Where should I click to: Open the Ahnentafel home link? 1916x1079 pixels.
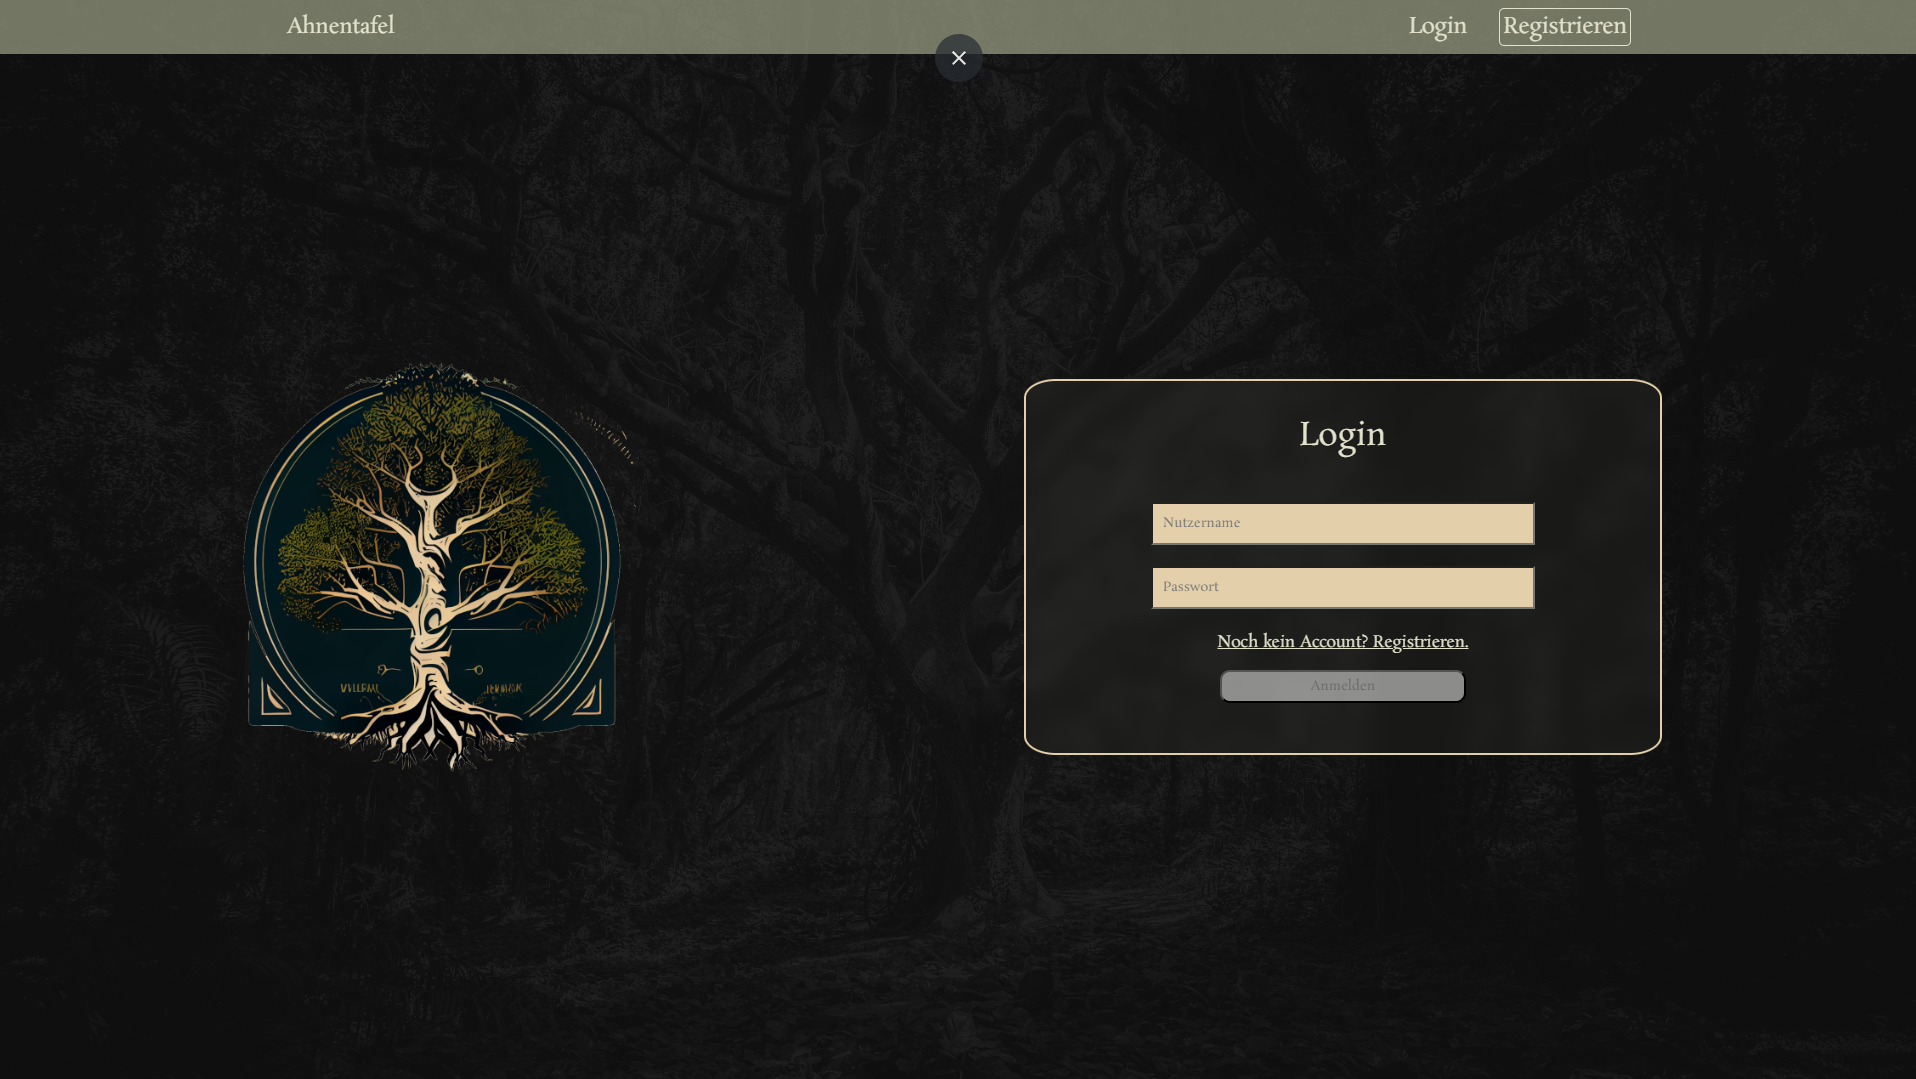click(340, 27)
